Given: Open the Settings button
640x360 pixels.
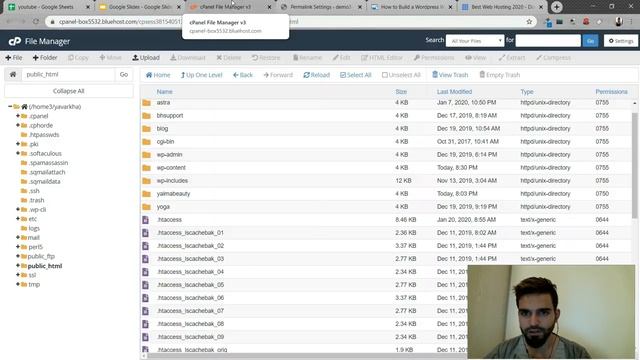Looking at the screenshot, I should point(621,41).
